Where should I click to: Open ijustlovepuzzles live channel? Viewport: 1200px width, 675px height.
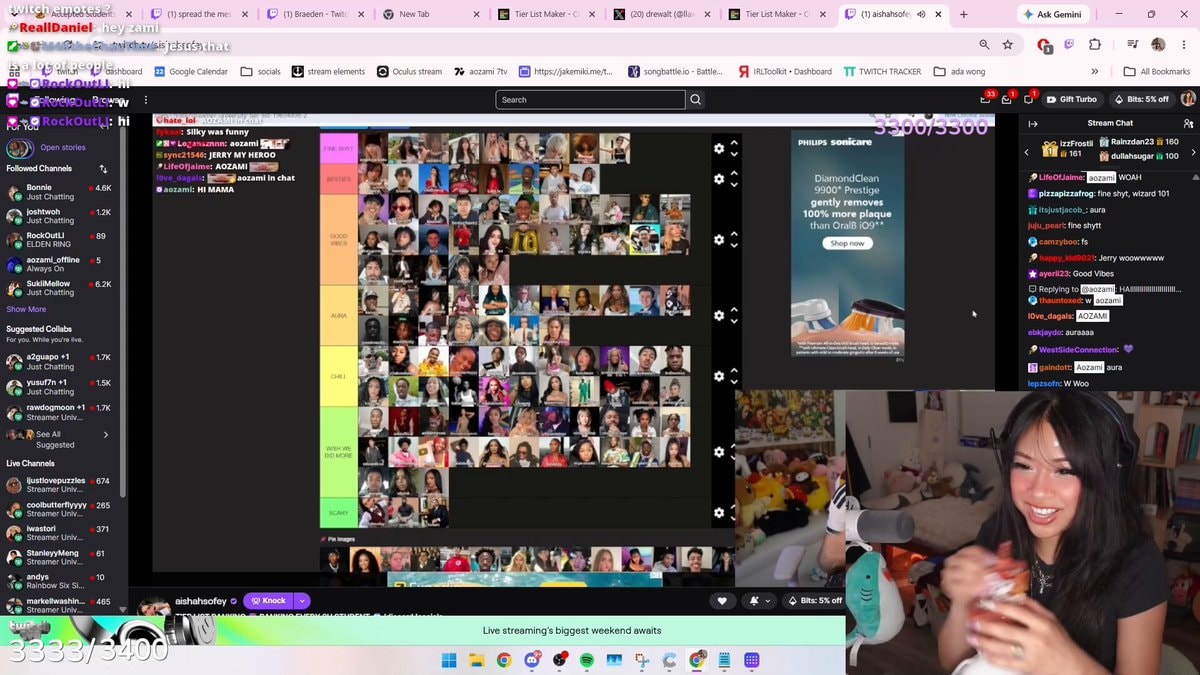coord(60,486)
